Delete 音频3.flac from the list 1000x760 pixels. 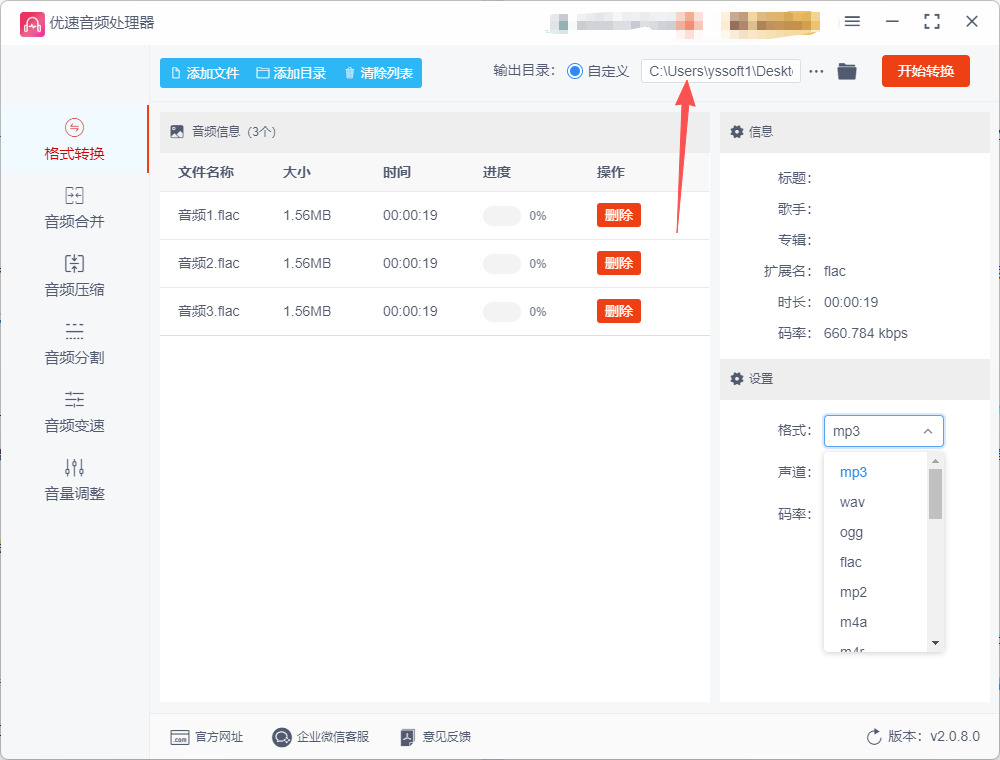coord(619,311)
